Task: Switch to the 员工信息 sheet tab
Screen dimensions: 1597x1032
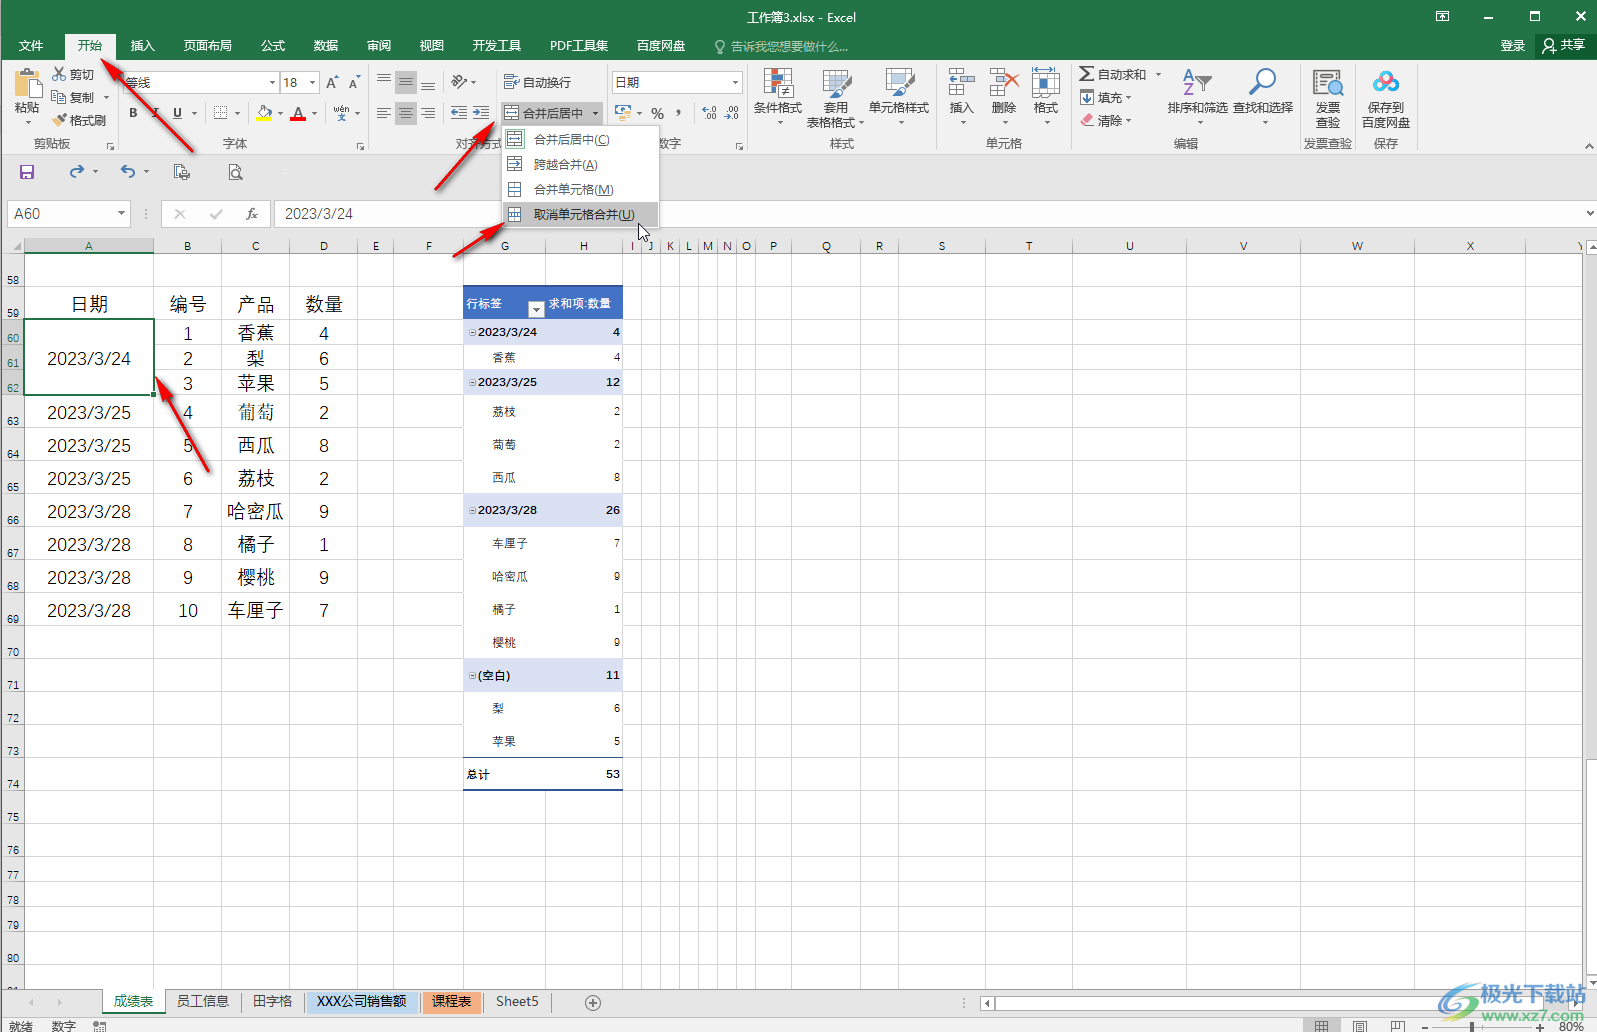Action: coord(203,1001)
